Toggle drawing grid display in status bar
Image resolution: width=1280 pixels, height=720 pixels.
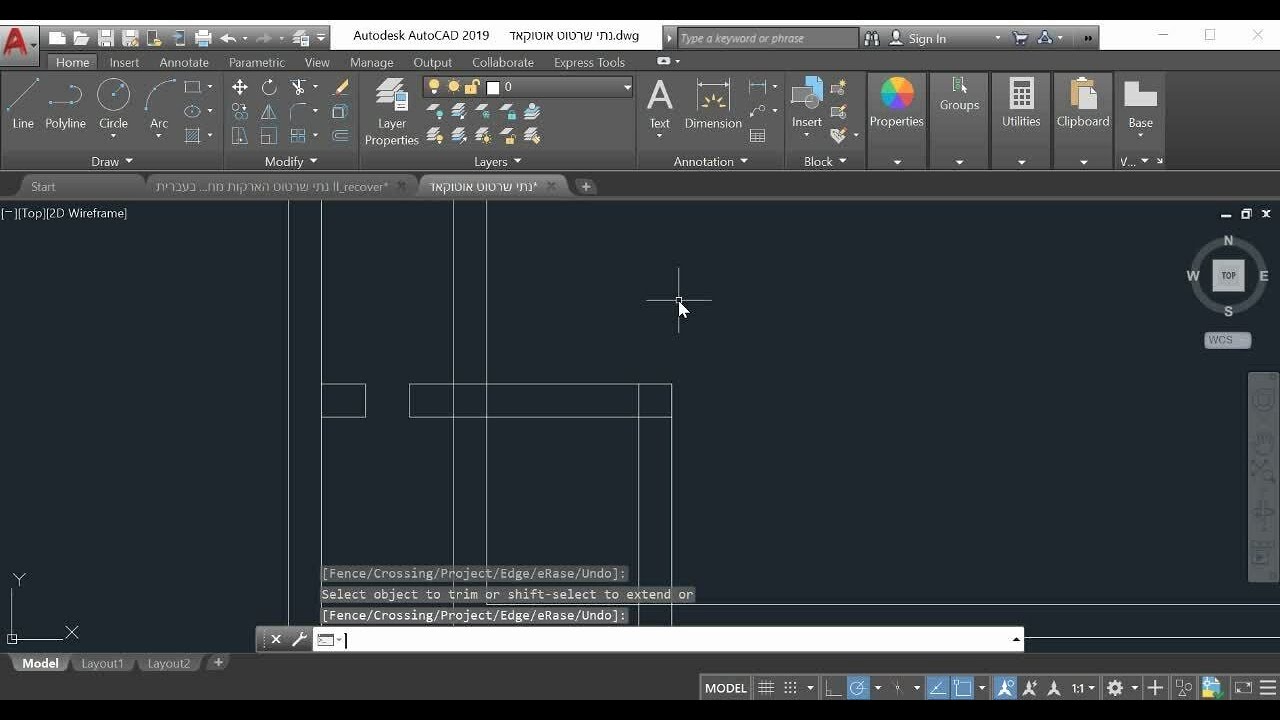click(766, 688)
